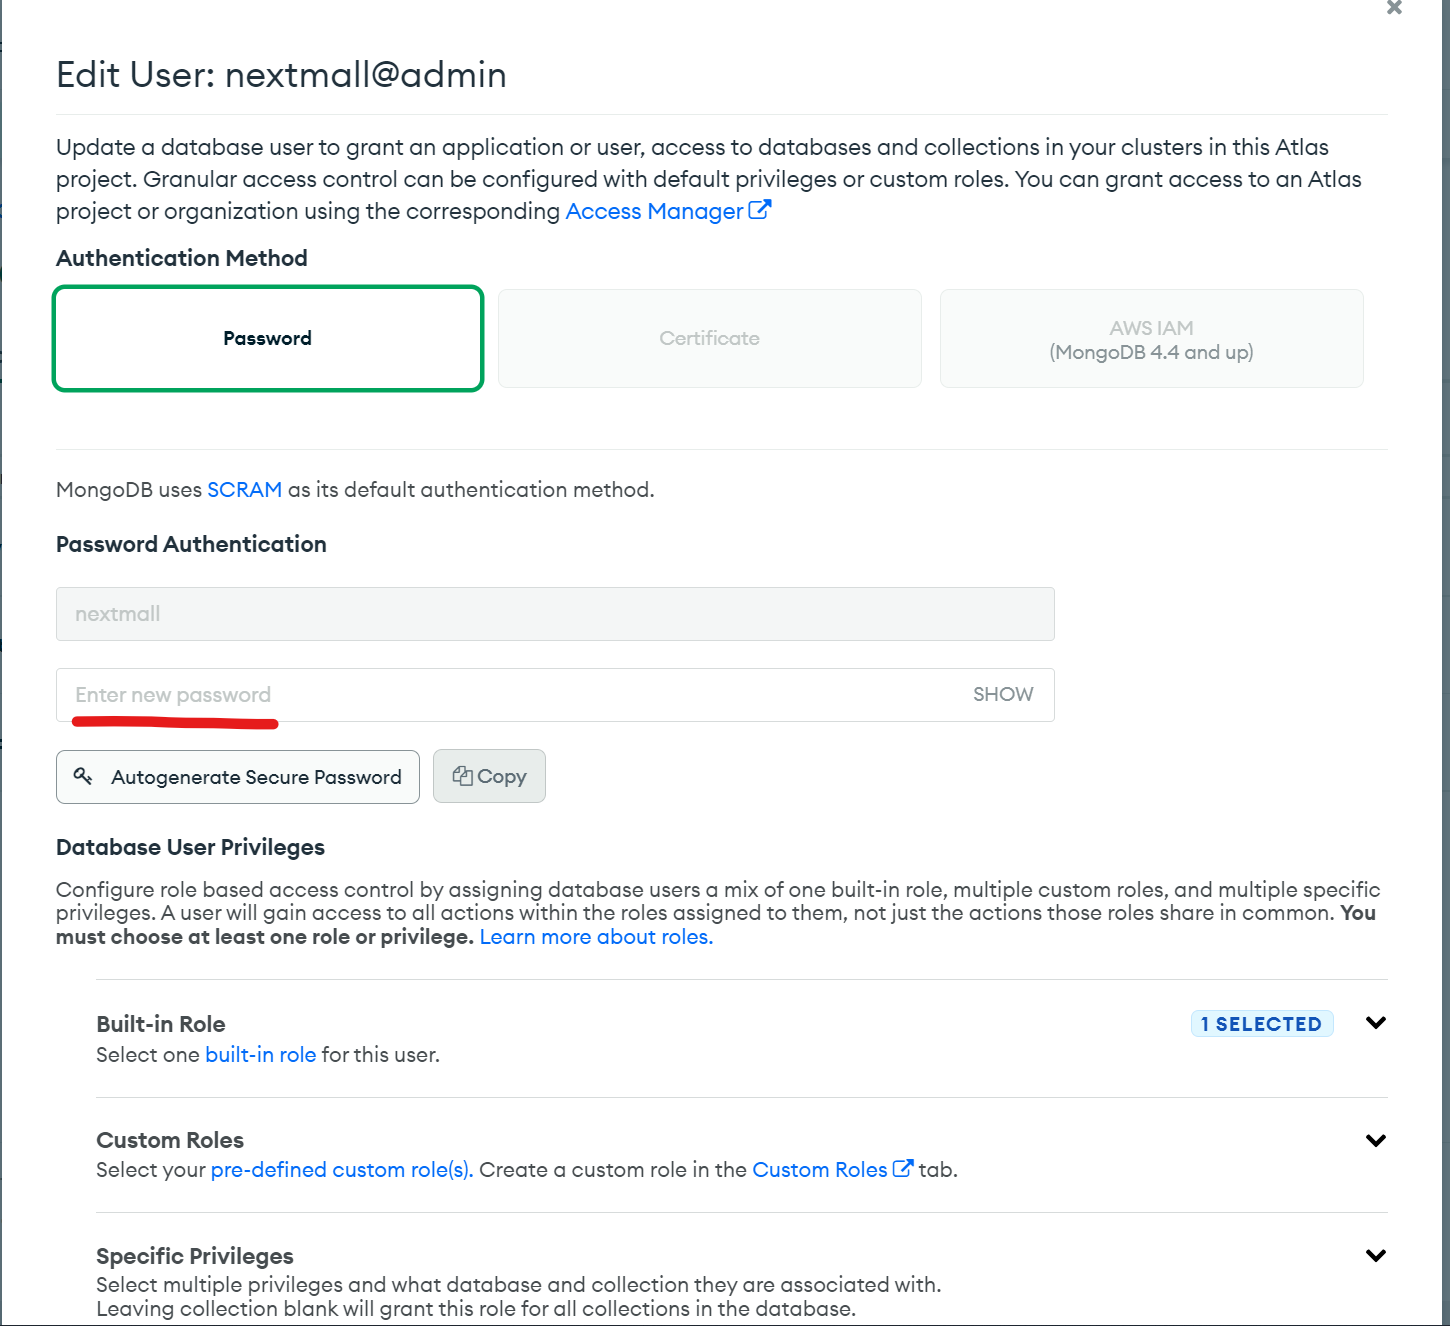Open pre-defined custom role(s) link
This screenshot has height=1326, width=1450.
point(342,1170)
